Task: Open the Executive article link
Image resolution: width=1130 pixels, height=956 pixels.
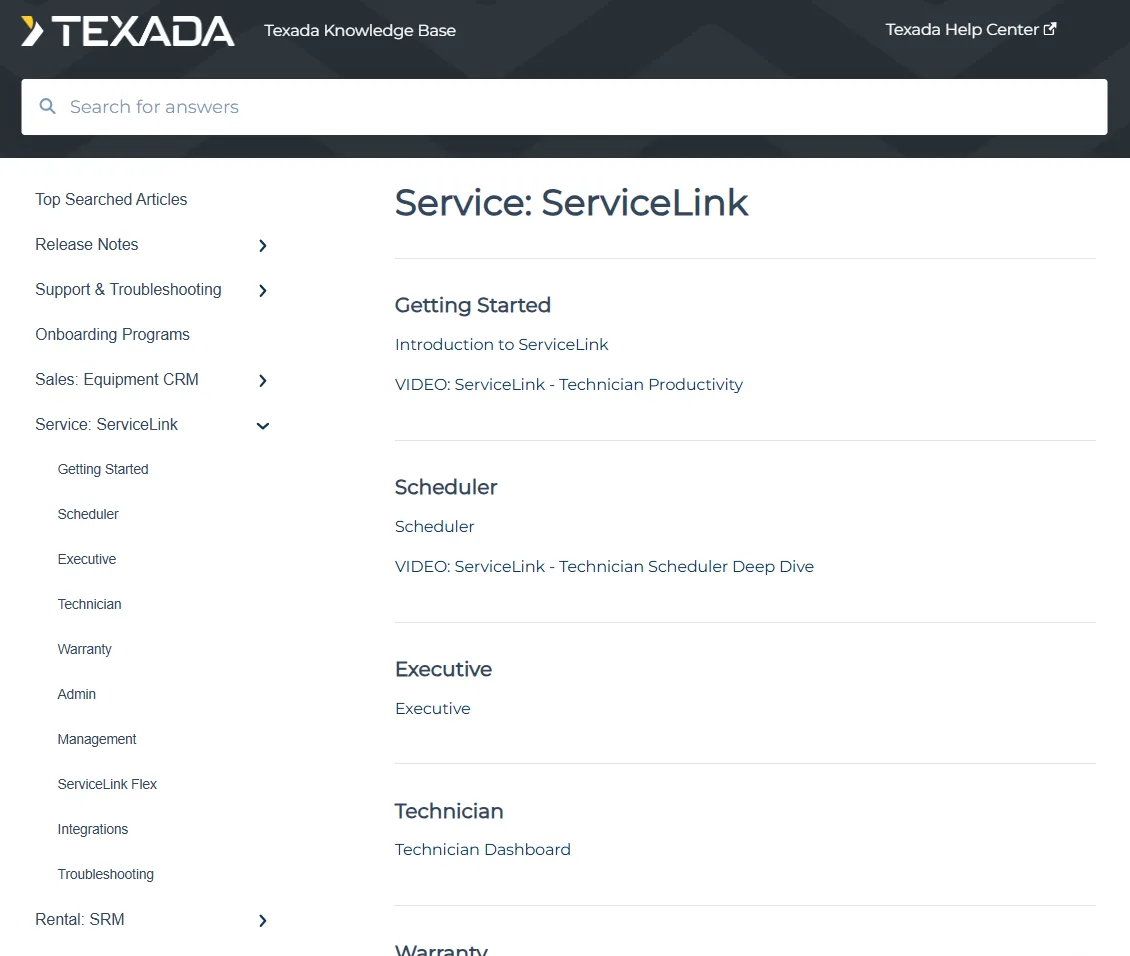Action: [x=432, y=708]
